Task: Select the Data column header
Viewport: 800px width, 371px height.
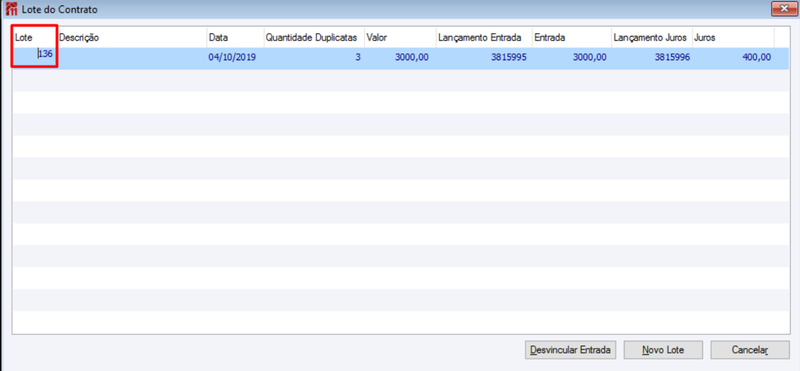Action: coord(235,37)
